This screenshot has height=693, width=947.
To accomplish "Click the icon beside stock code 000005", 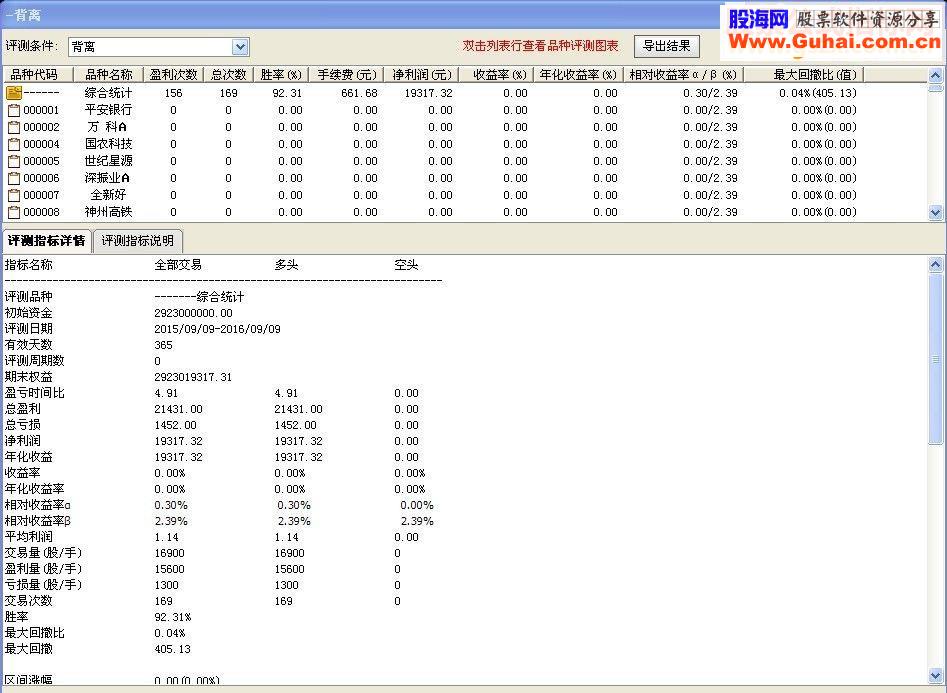I will coord(14,161).
